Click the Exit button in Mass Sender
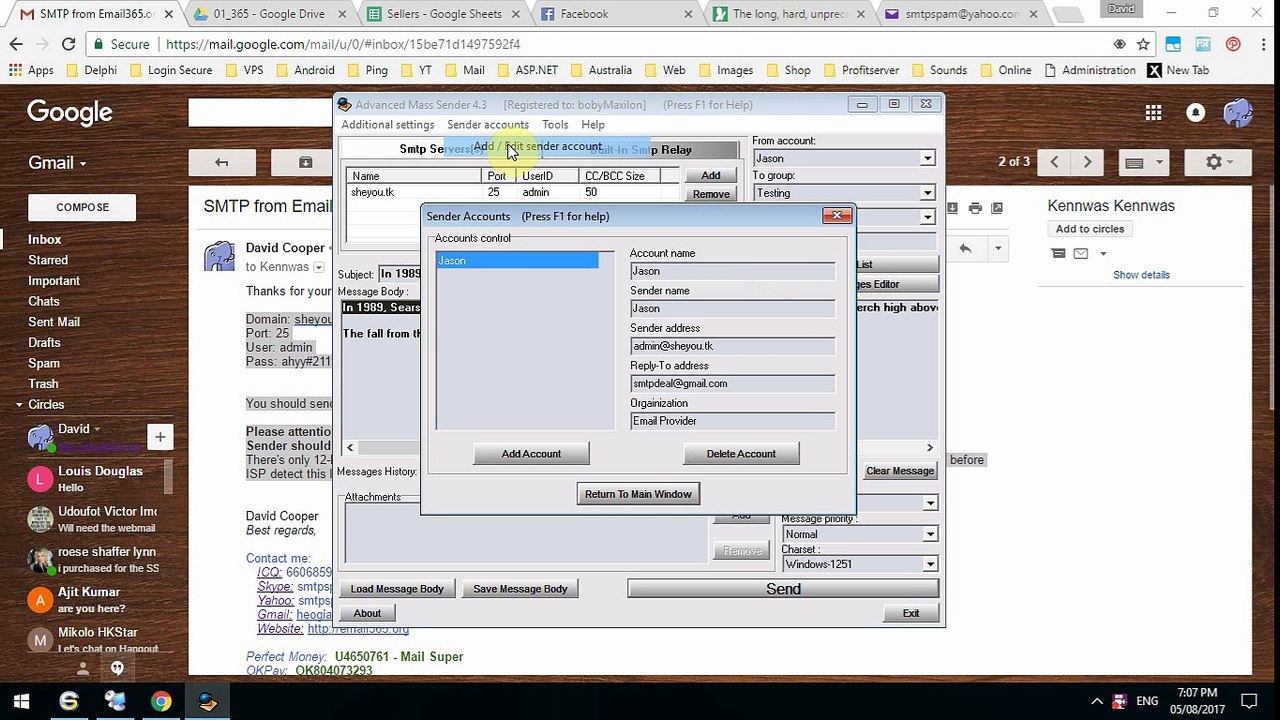 click(911, 614)
